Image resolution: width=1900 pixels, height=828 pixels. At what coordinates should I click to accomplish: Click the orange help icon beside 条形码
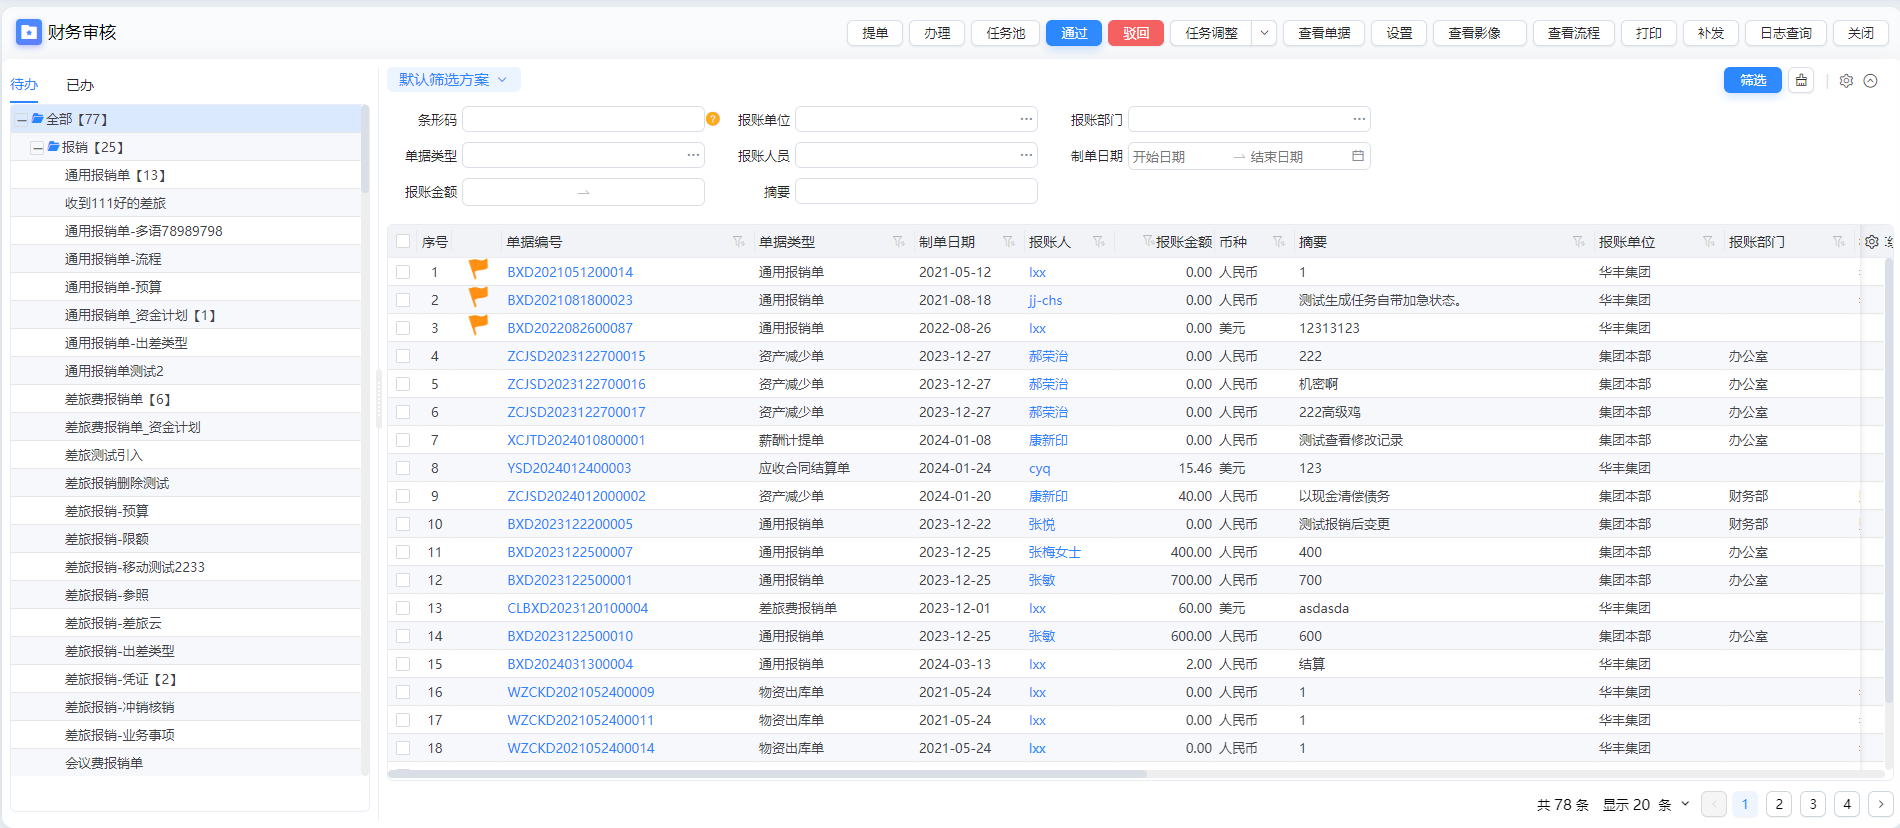(x=713, y=119)
